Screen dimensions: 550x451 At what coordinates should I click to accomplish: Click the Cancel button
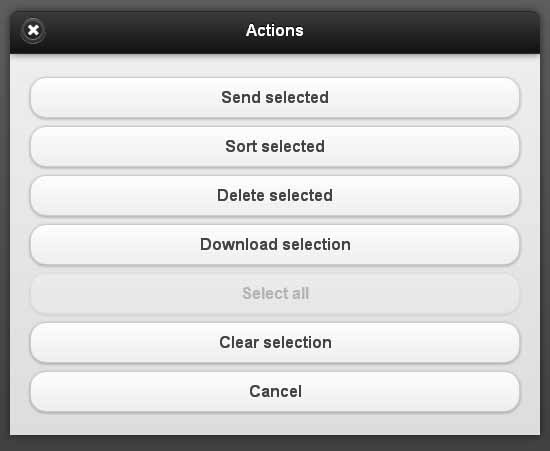click(x=275, y=392)
